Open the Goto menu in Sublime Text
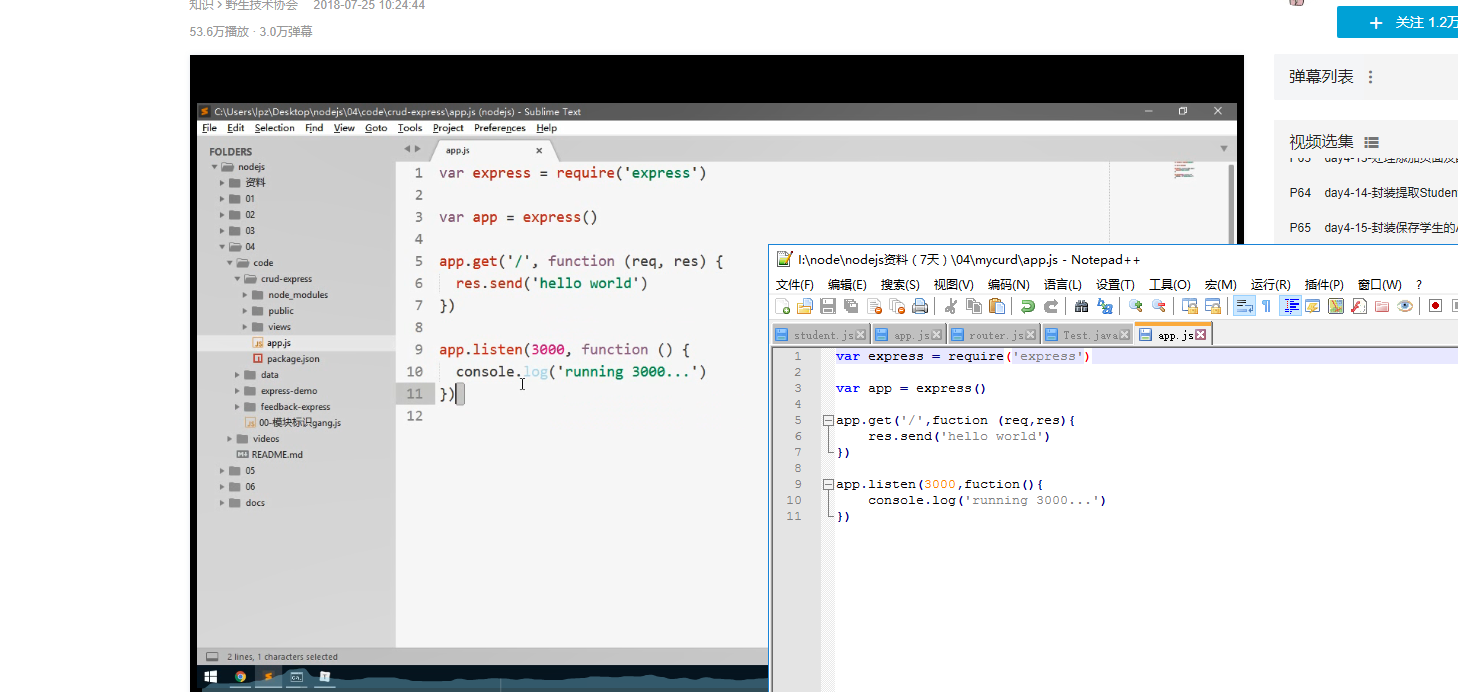The image size is (1458, 692). 376,128
